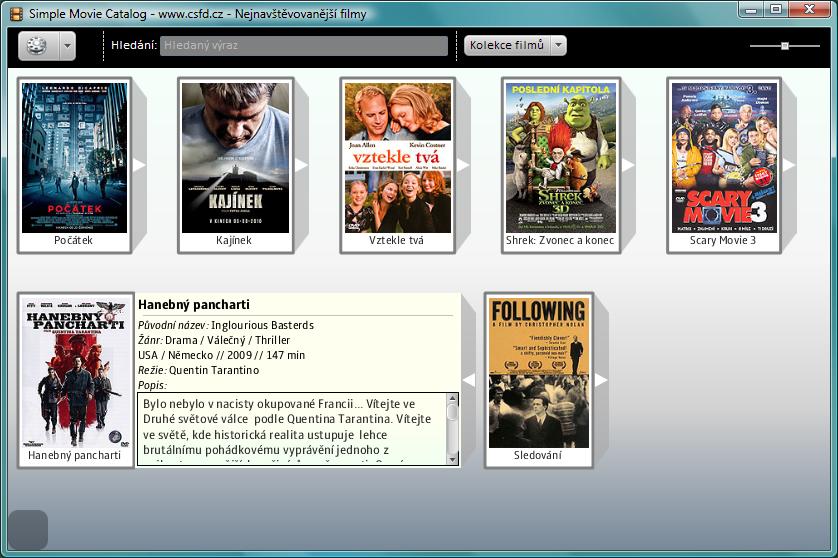Click the USA / Německo // 2009 line
Screen dimensions: 838x558
[221, 355]
